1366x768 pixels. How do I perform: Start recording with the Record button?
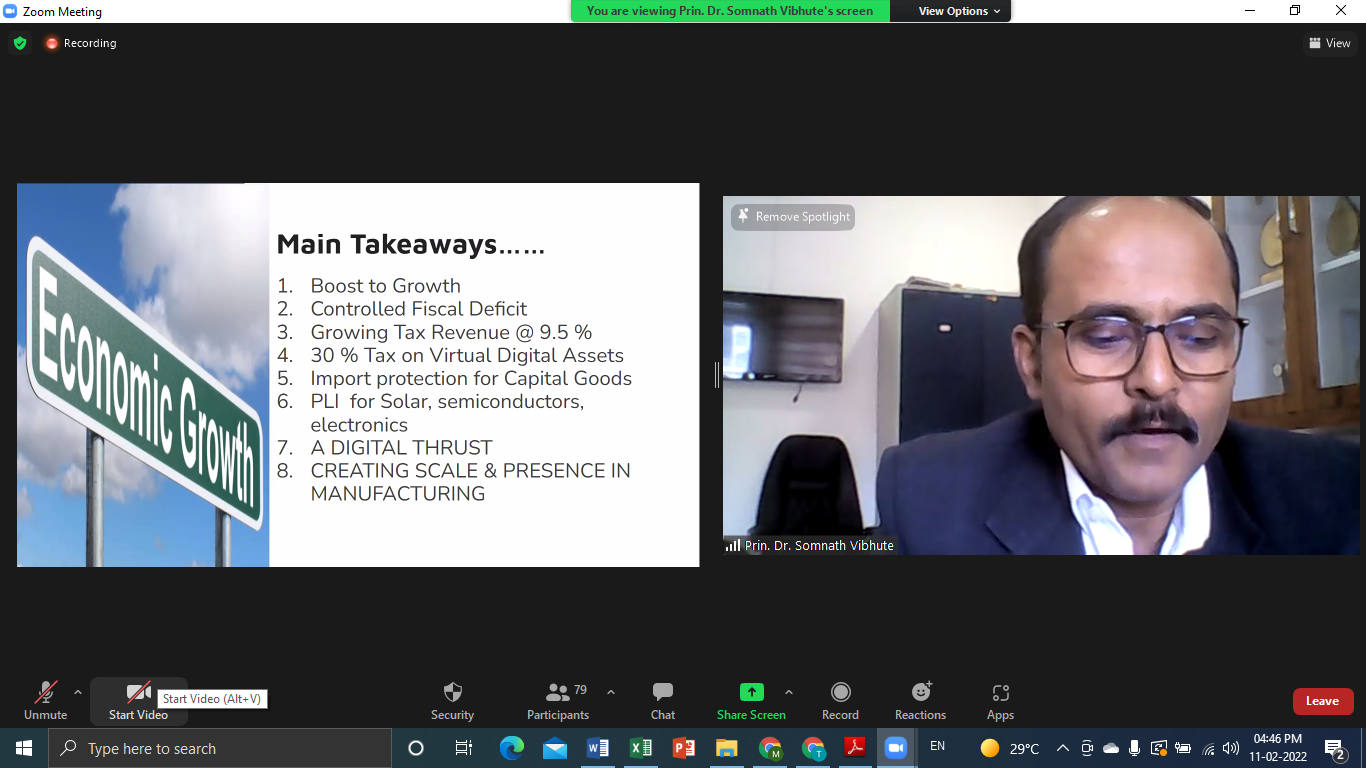[840, 693]
